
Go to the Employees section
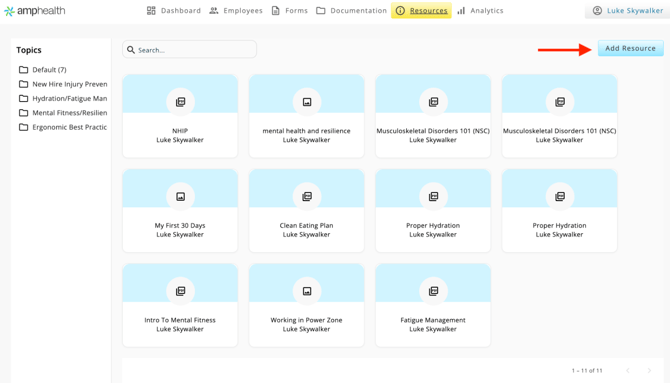pos(236,11)
